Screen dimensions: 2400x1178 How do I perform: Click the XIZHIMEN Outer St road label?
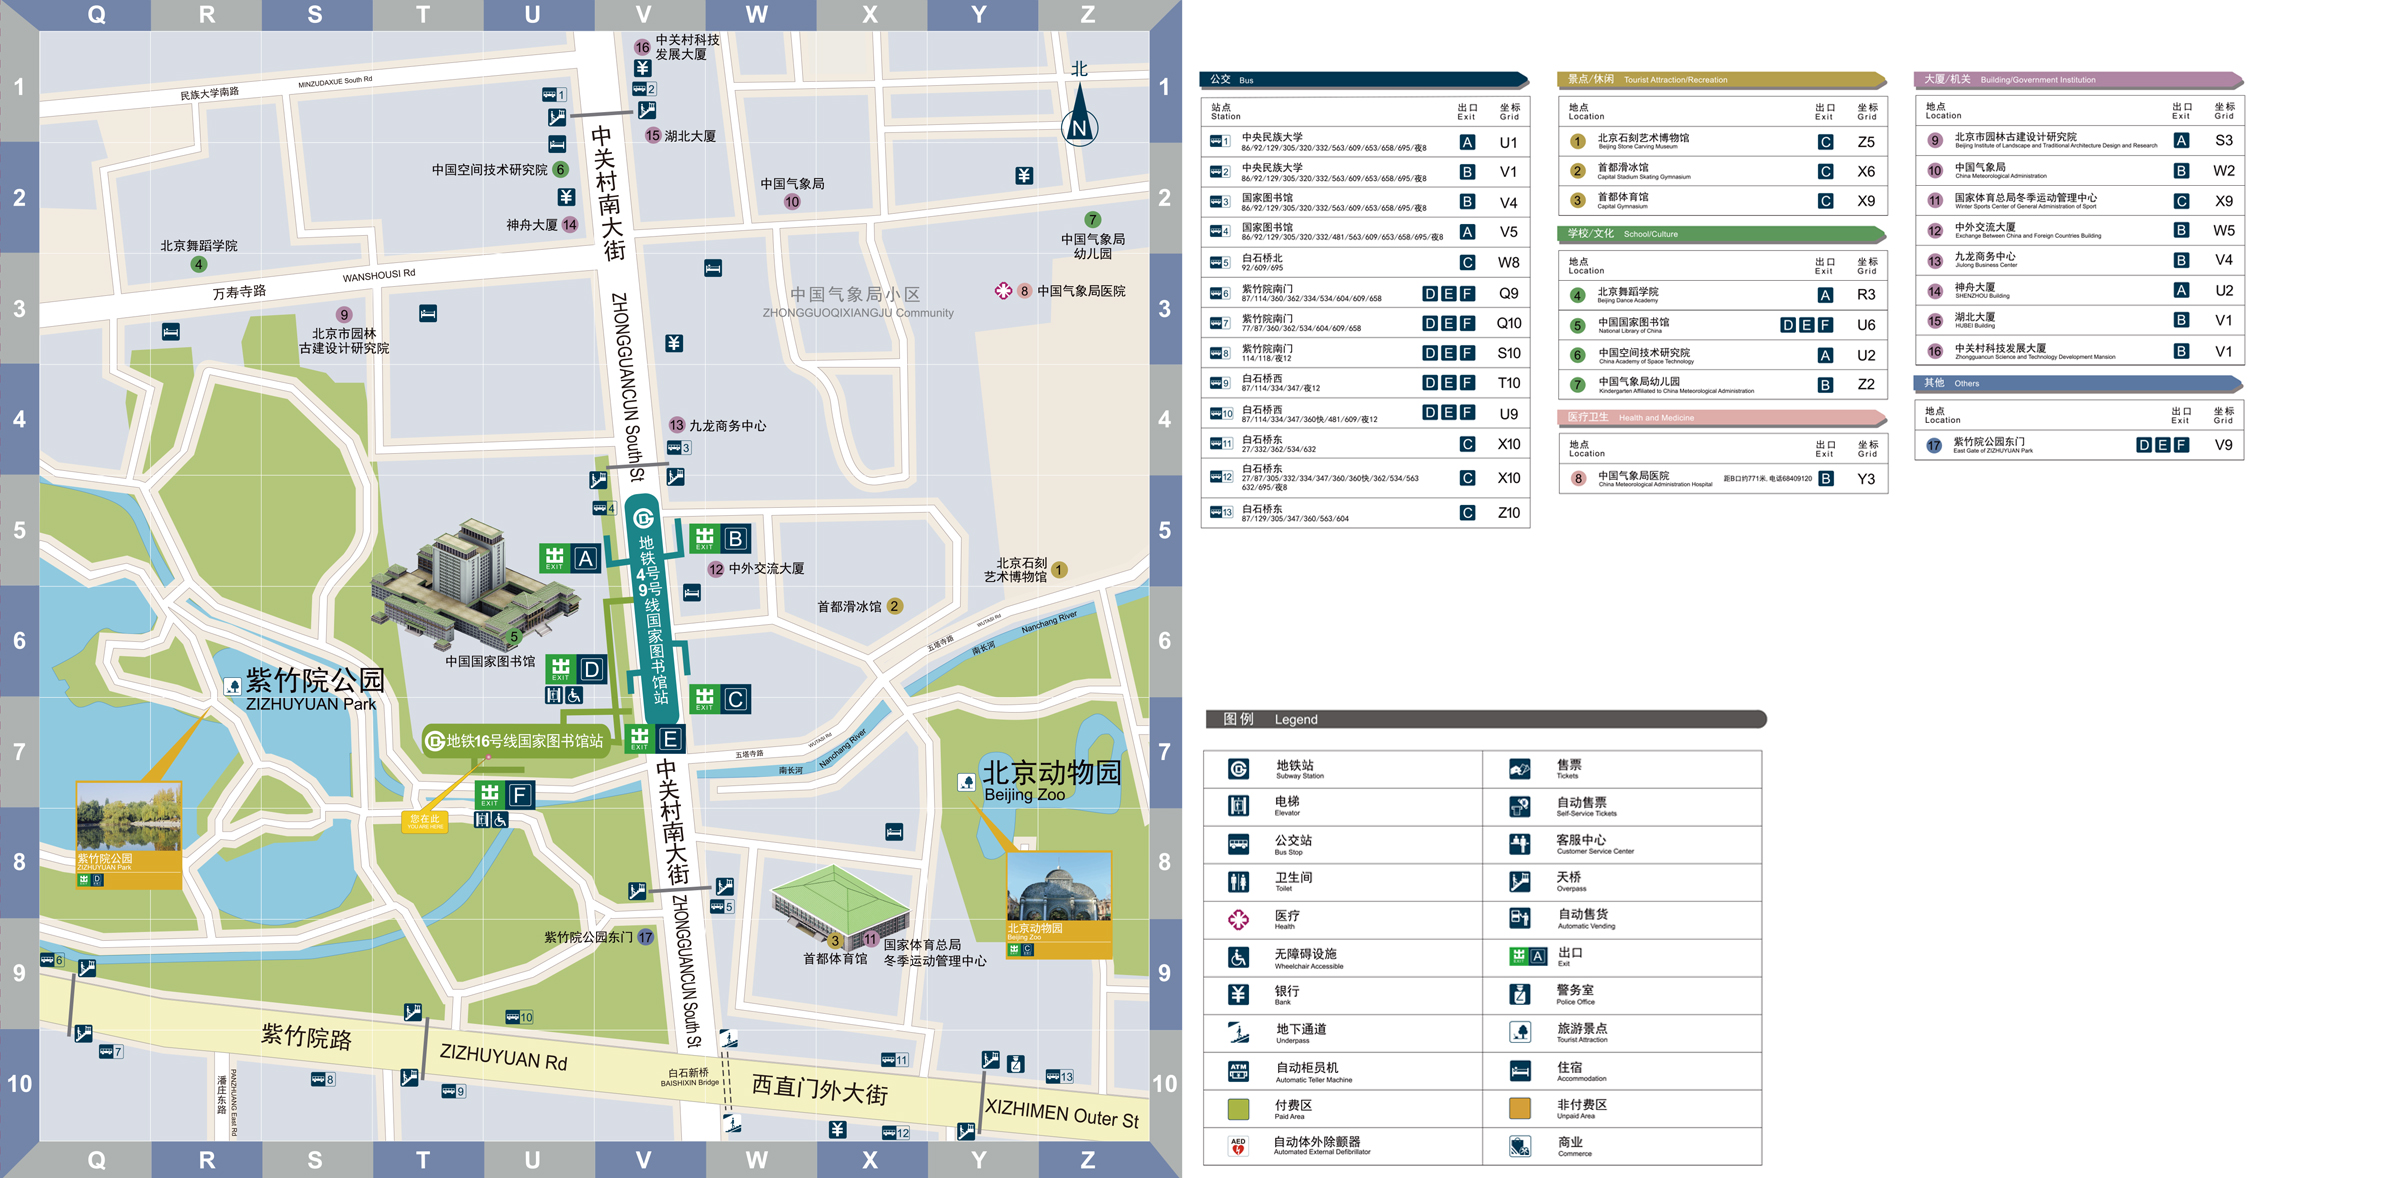pyautogui.click(x=1062, y=1113)
